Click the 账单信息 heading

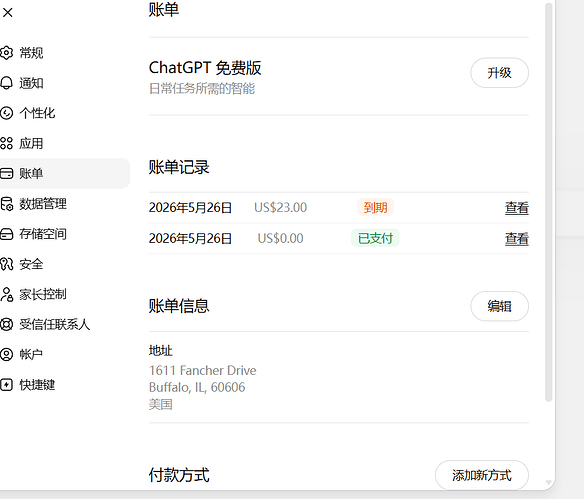pos(179,306)
